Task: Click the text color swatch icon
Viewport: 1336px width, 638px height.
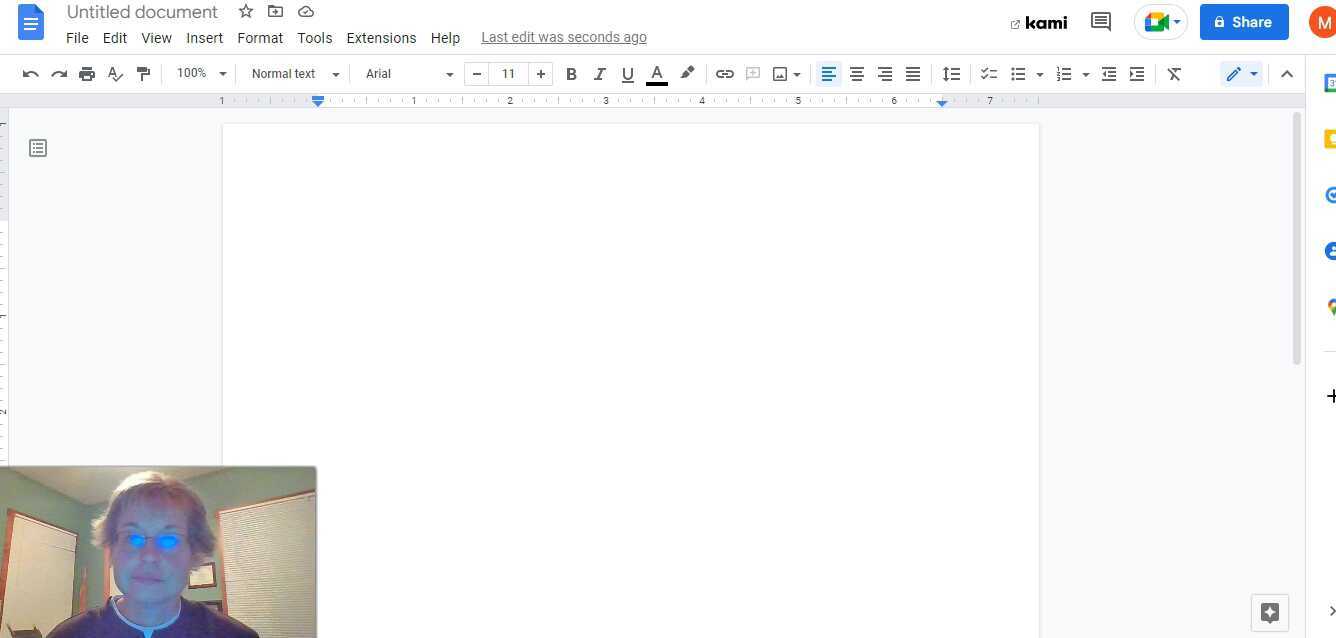Action: pyautogui.click(x=657, y=74)
